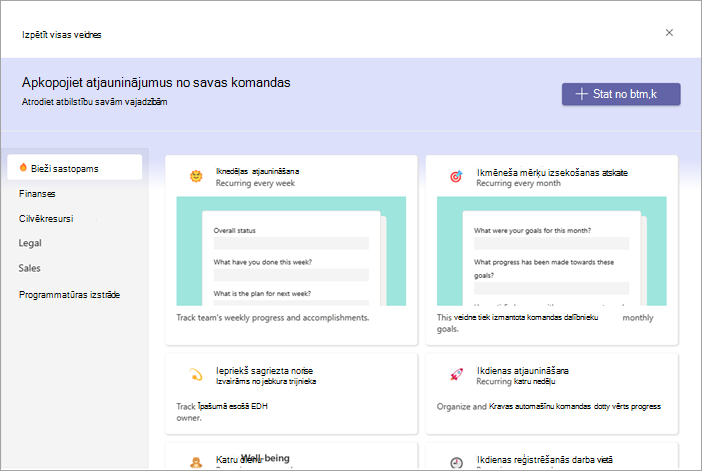Click the Apkopojiet atjauninājumus no savas komandas heading
The width and height of the screenshot is (702, 471).
click(156, 82)
